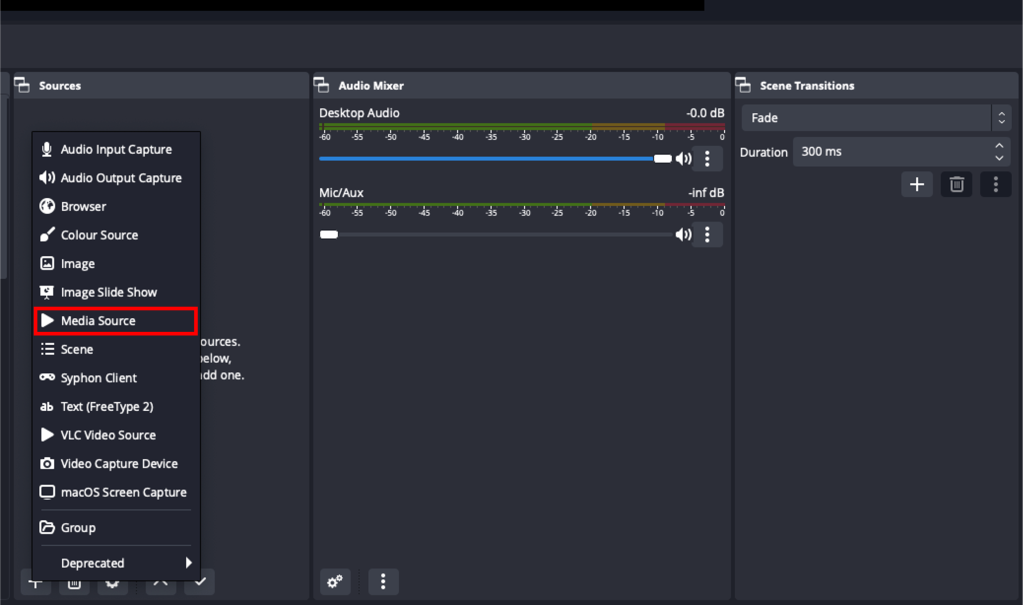
Task: Click the monitor icon of macOS Screen Capture
Action: click(x=47, y=492)
